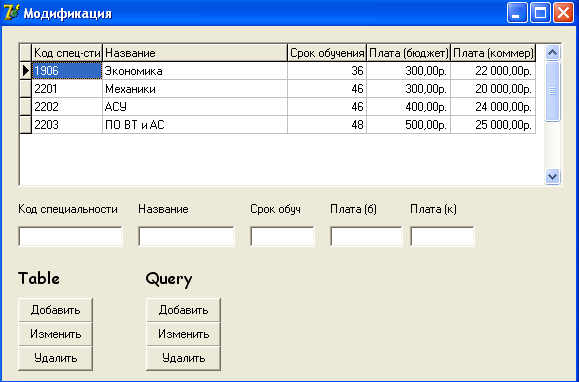Click the Delphi app icon in title bar
This screenshot has height=382, width=579.
[x=11, y=13]
